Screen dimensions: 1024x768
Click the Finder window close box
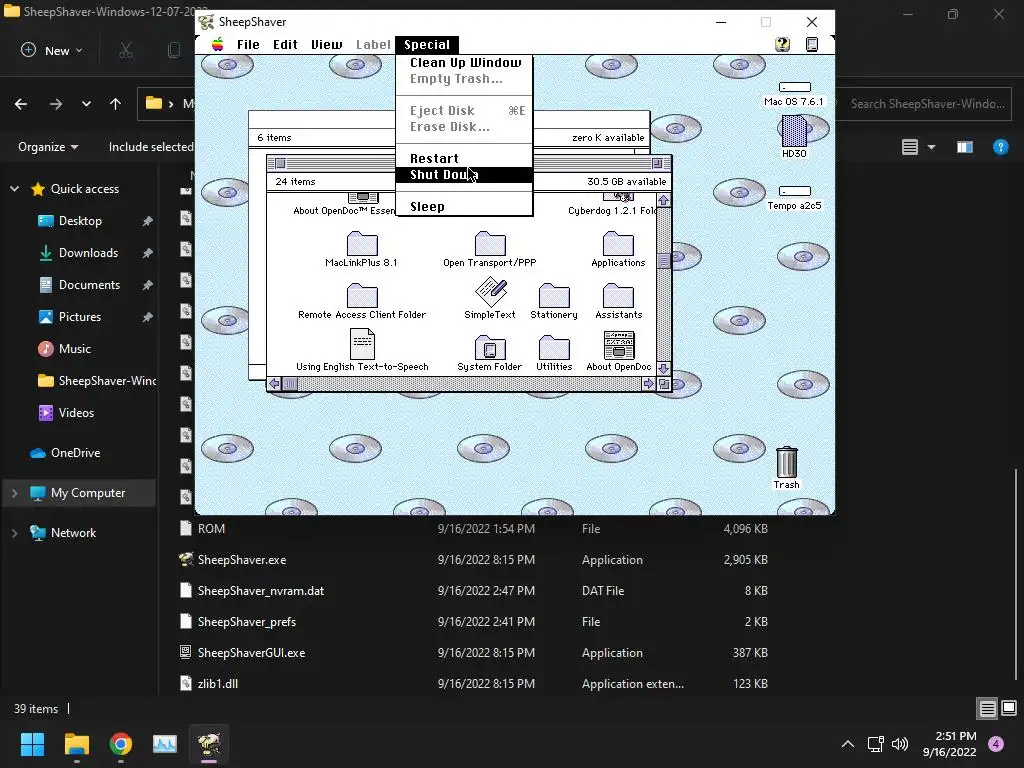[280, 163]
